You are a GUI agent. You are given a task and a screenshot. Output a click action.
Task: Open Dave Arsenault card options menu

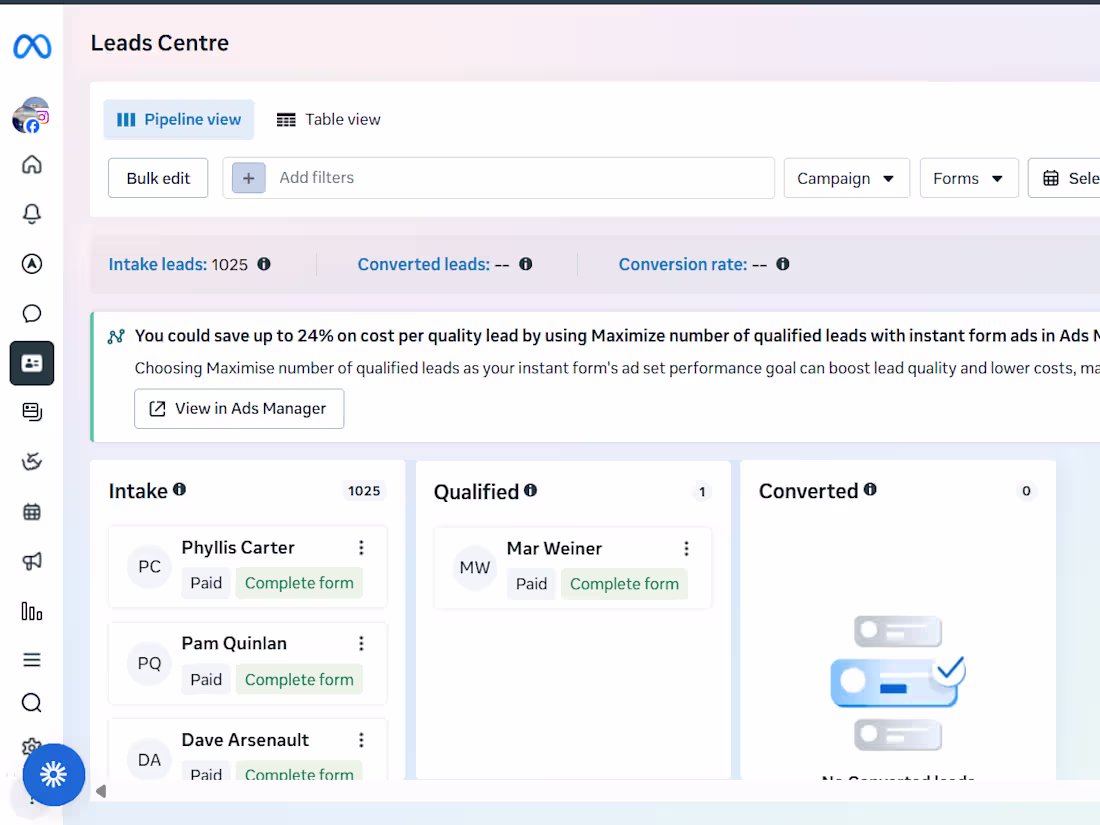pos(361,739)
